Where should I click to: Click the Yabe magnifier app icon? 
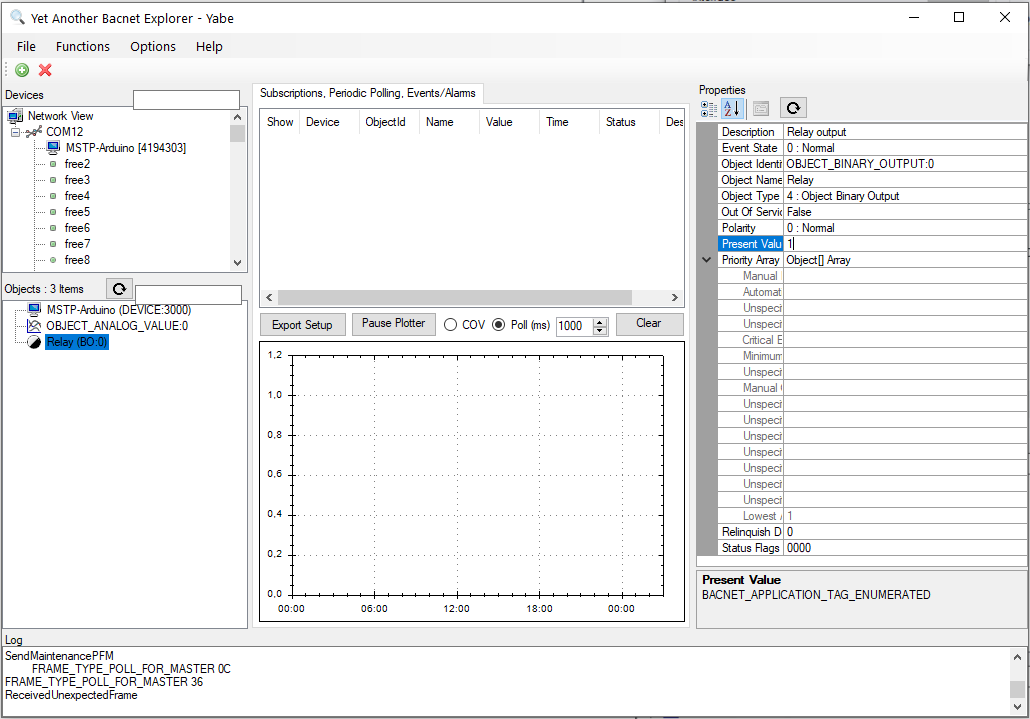click(x=17, y=18)
